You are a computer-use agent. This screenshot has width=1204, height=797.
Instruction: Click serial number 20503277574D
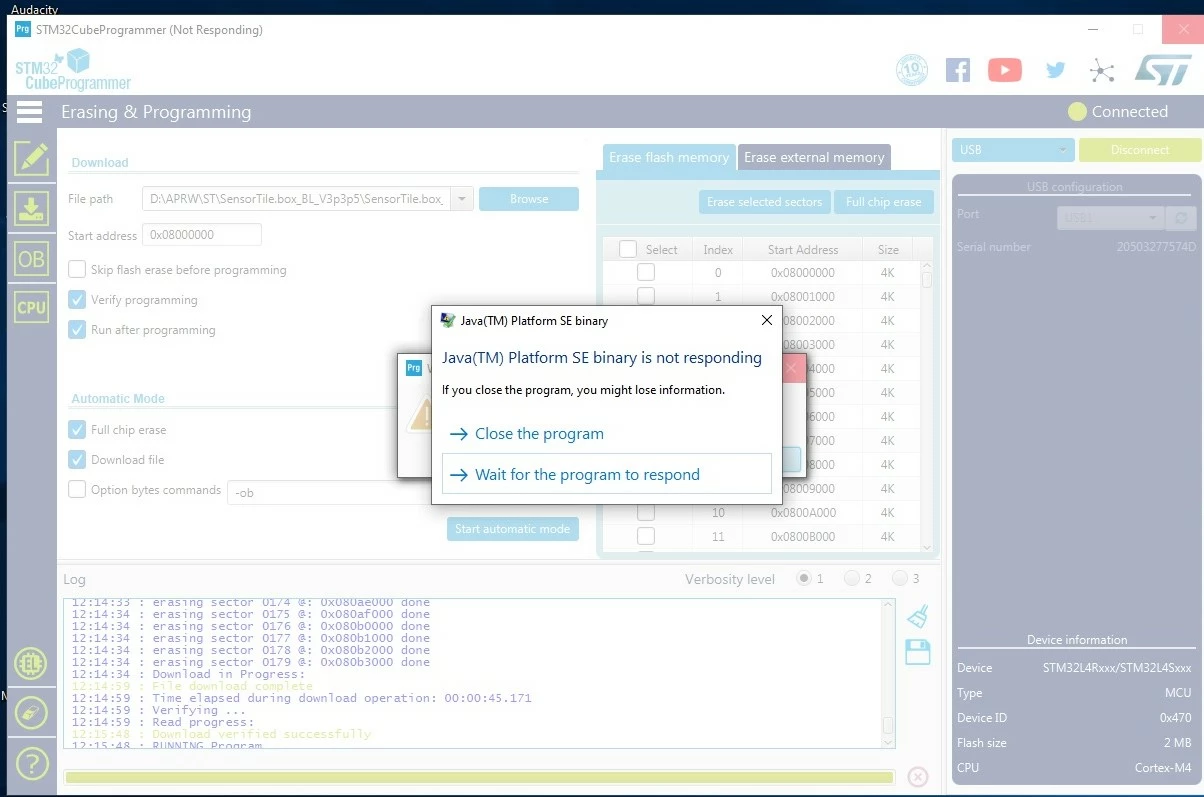1156,247
